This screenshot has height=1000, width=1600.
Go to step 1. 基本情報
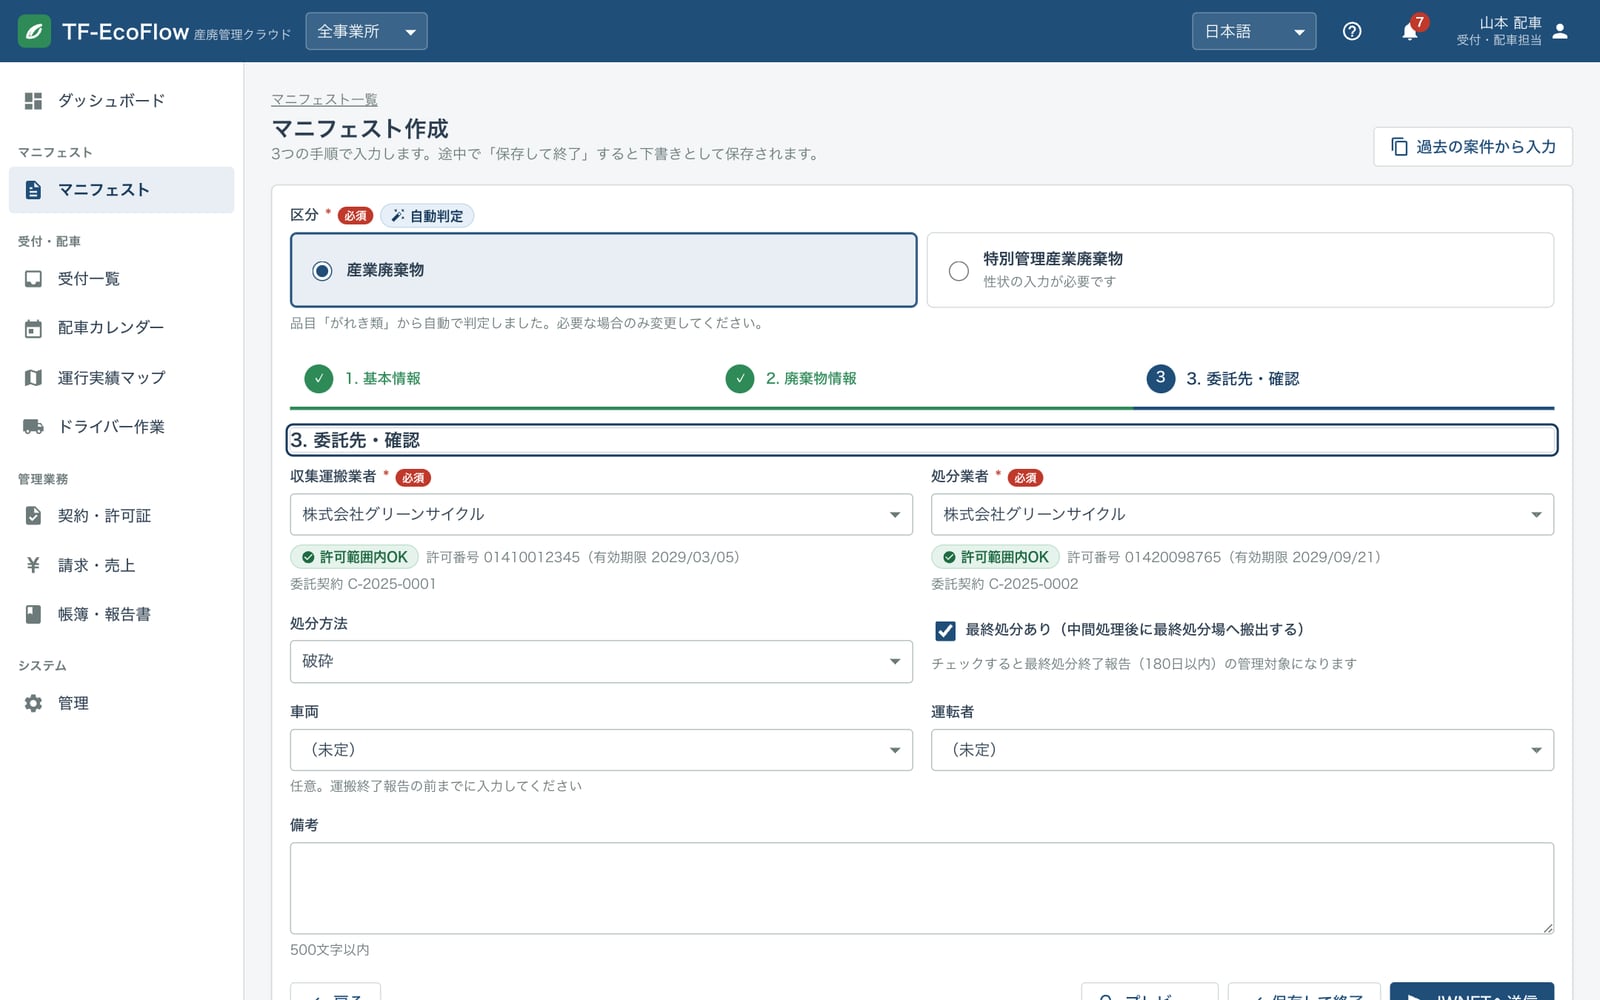(362, 378)
